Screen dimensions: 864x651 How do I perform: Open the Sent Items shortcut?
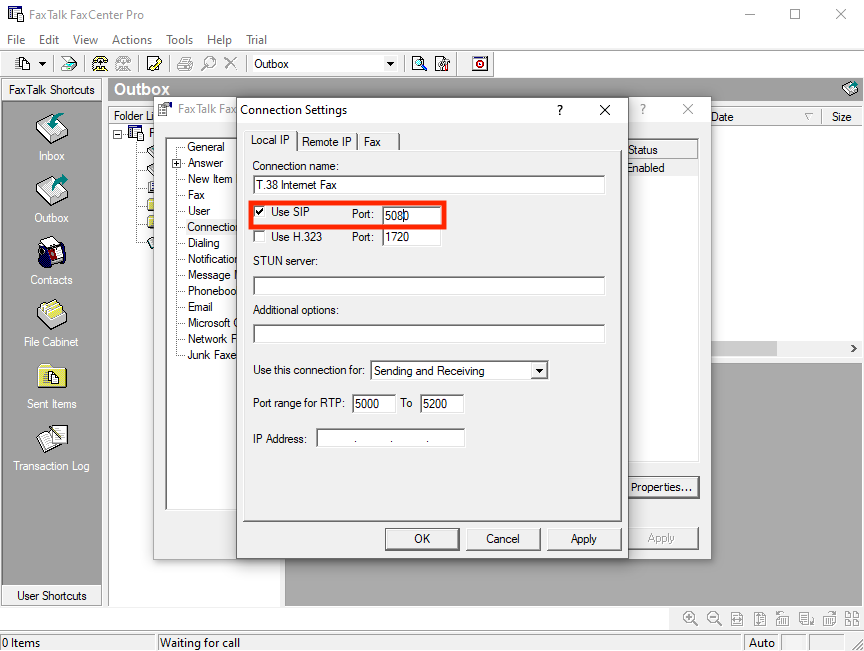click(52, 385)
